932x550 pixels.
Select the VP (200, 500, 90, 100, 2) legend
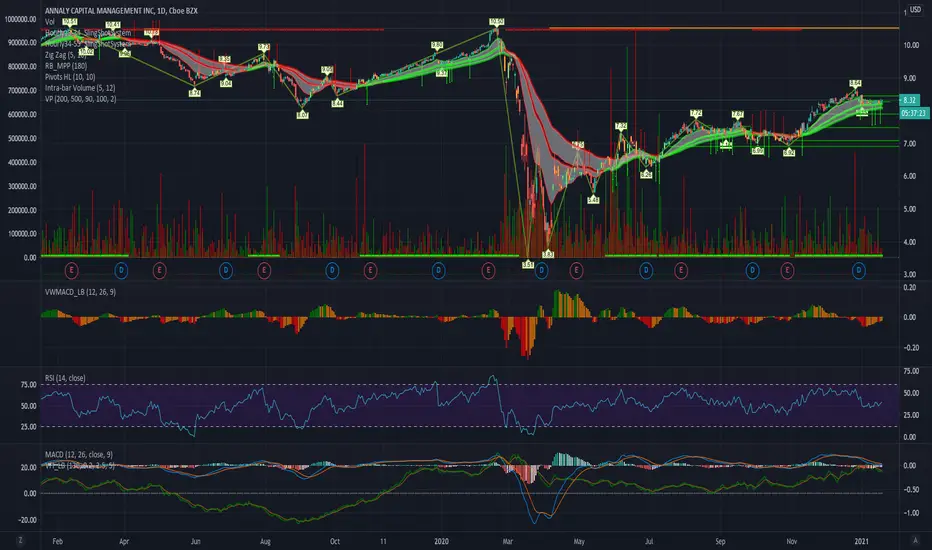(81, 99)
